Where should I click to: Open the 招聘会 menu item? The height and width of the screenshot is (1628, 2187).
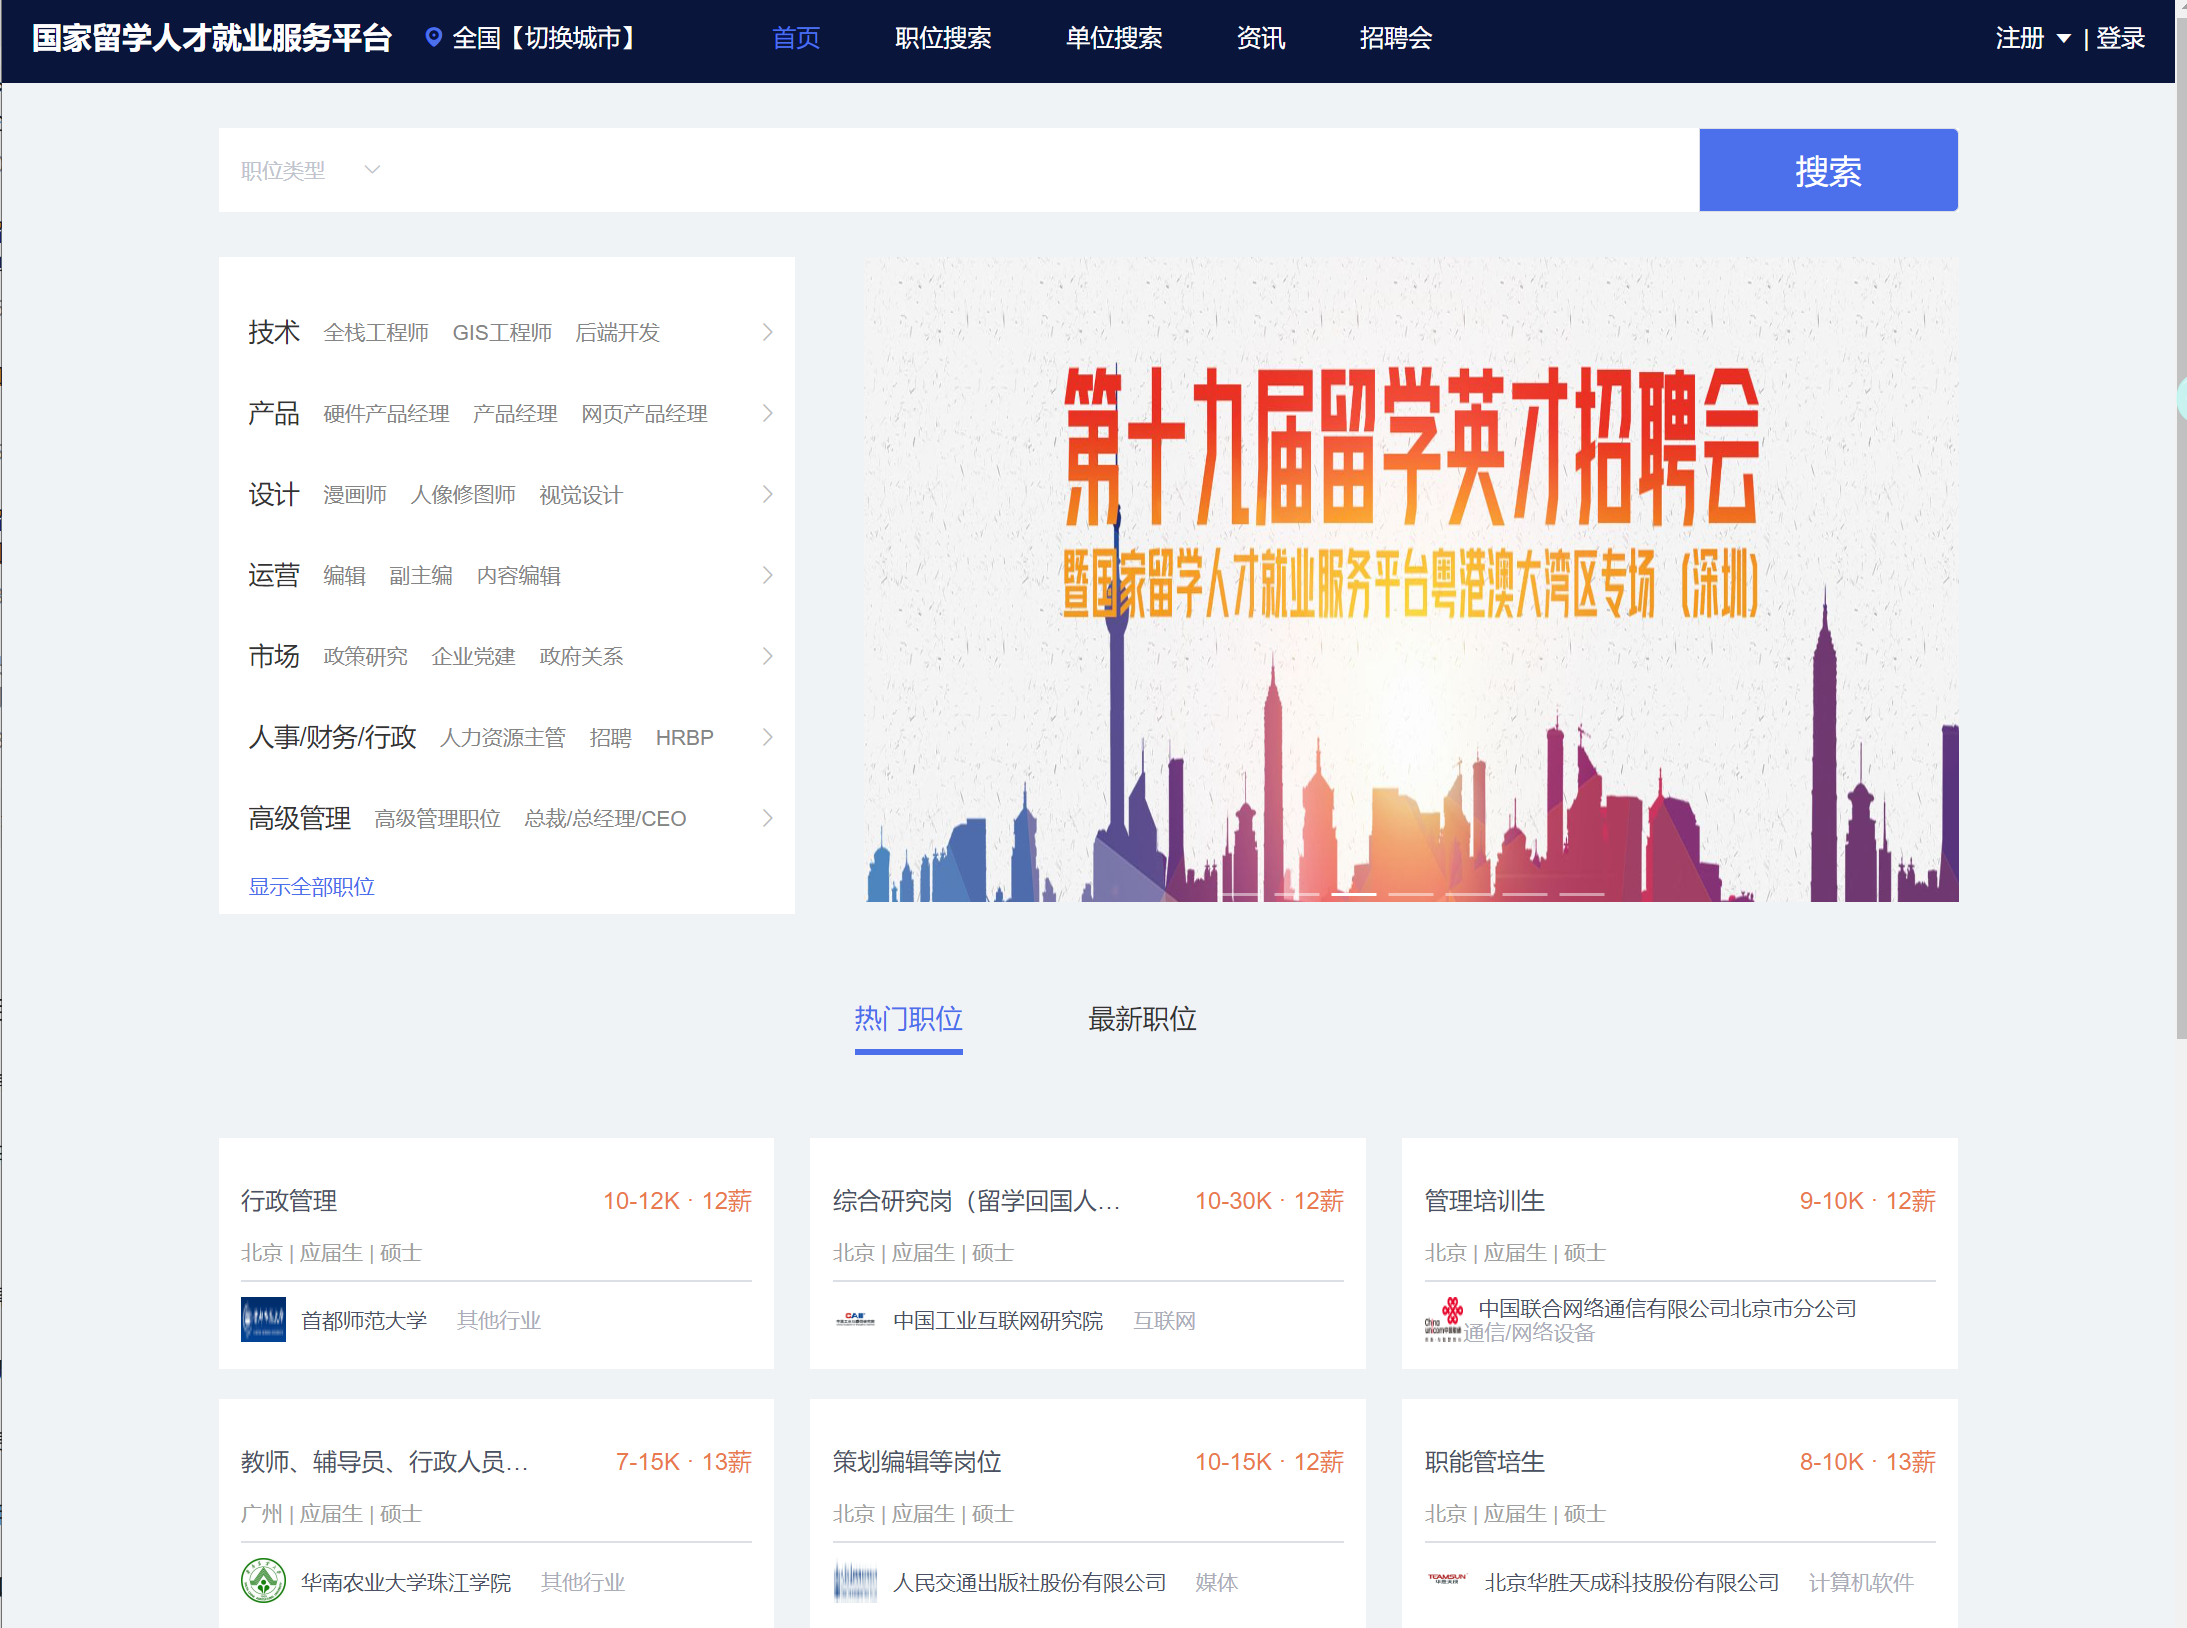1396,38
